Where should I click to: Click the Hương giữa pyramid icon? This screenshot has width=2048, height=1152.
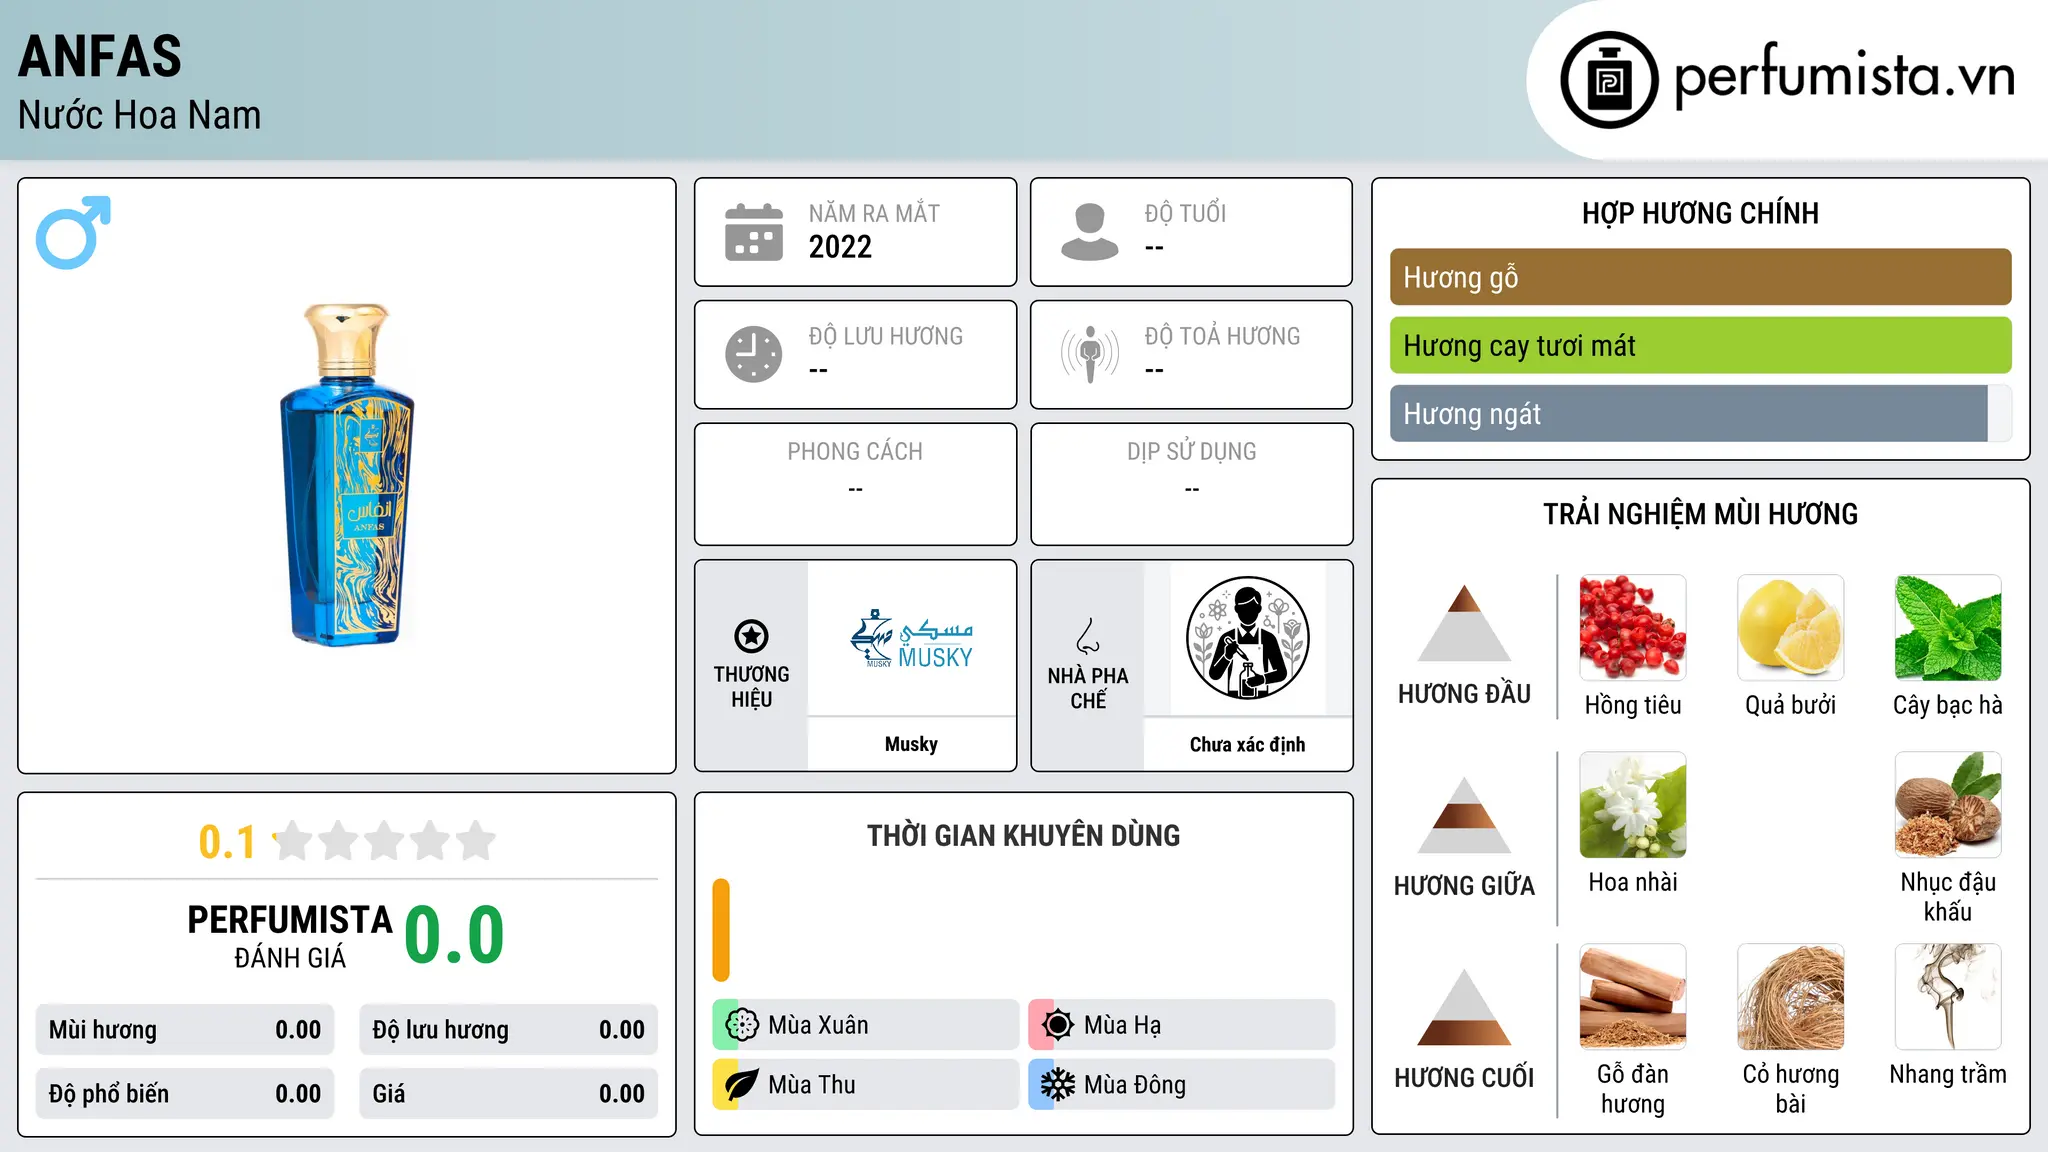1464,815
